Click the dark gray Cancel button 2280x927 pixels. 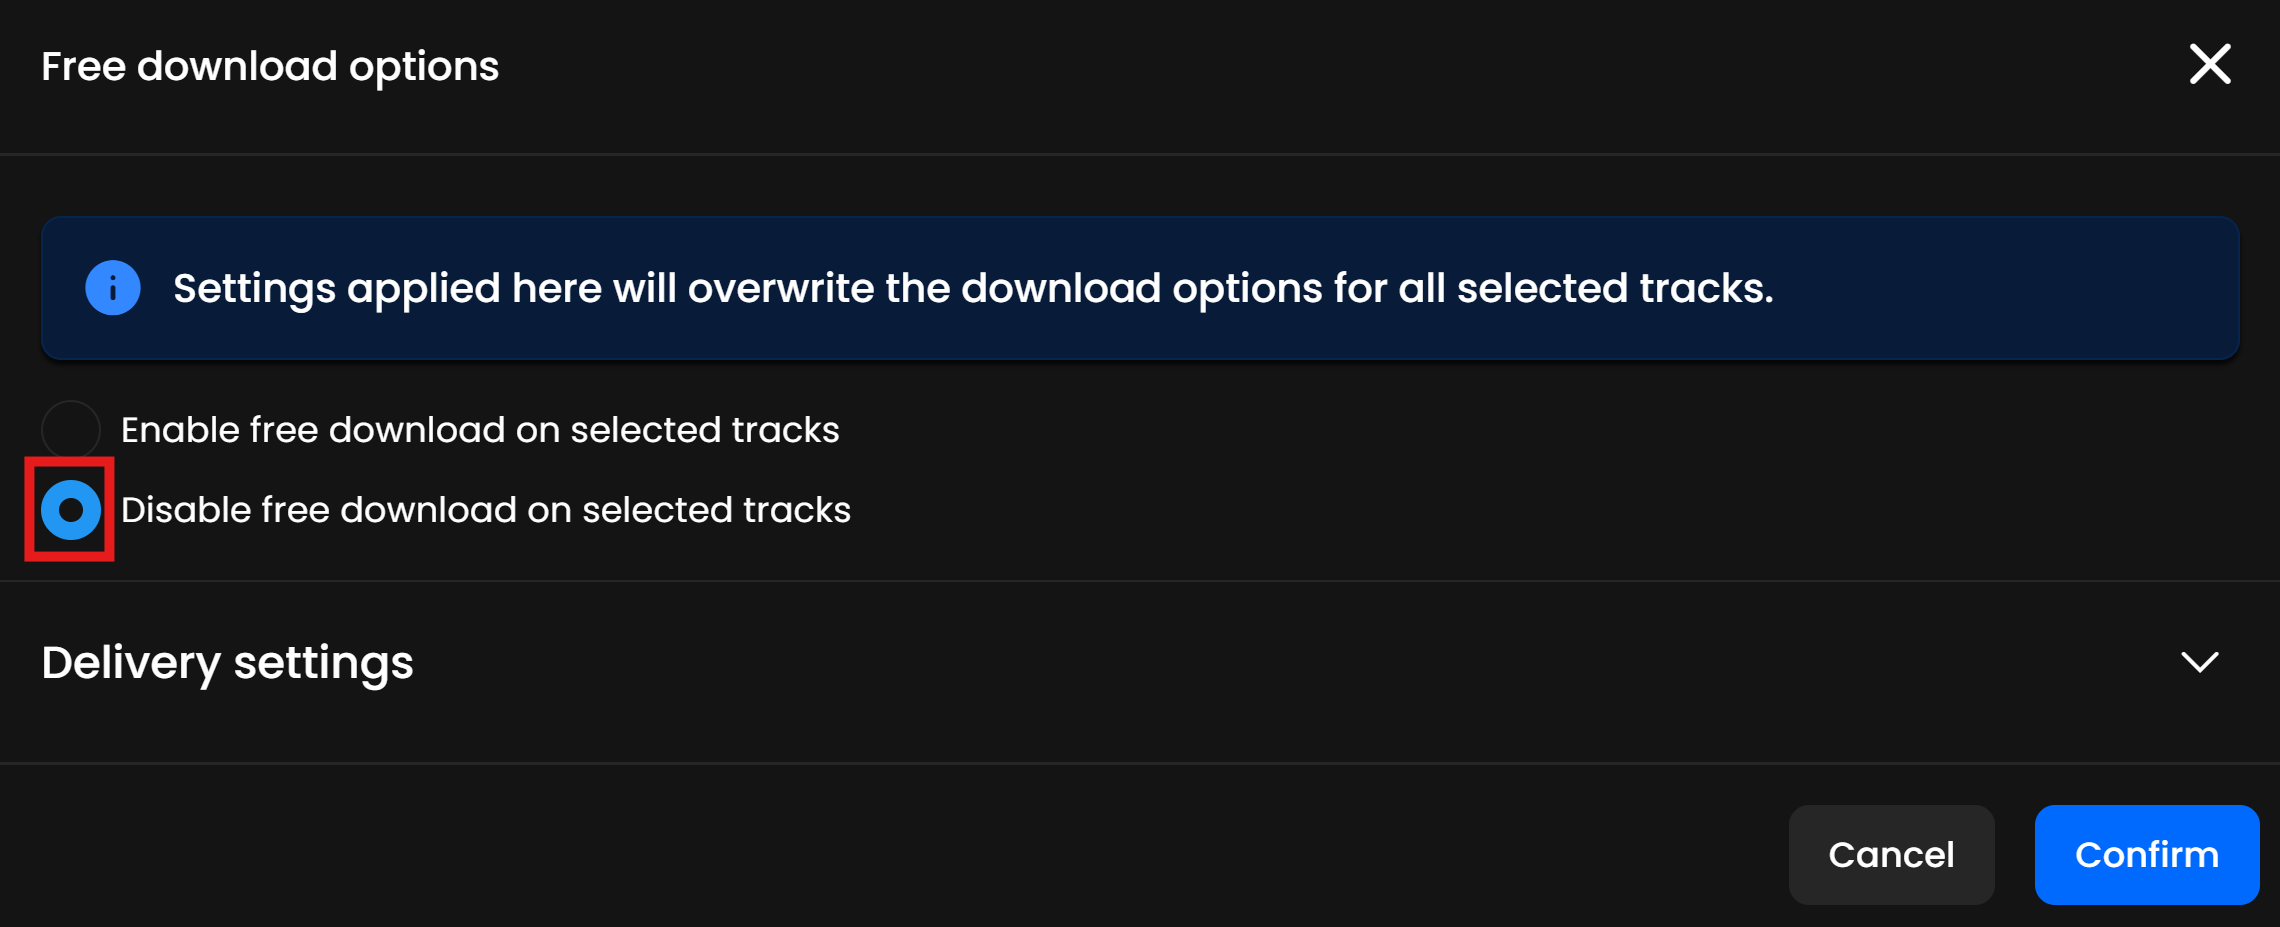[1891, 855]
